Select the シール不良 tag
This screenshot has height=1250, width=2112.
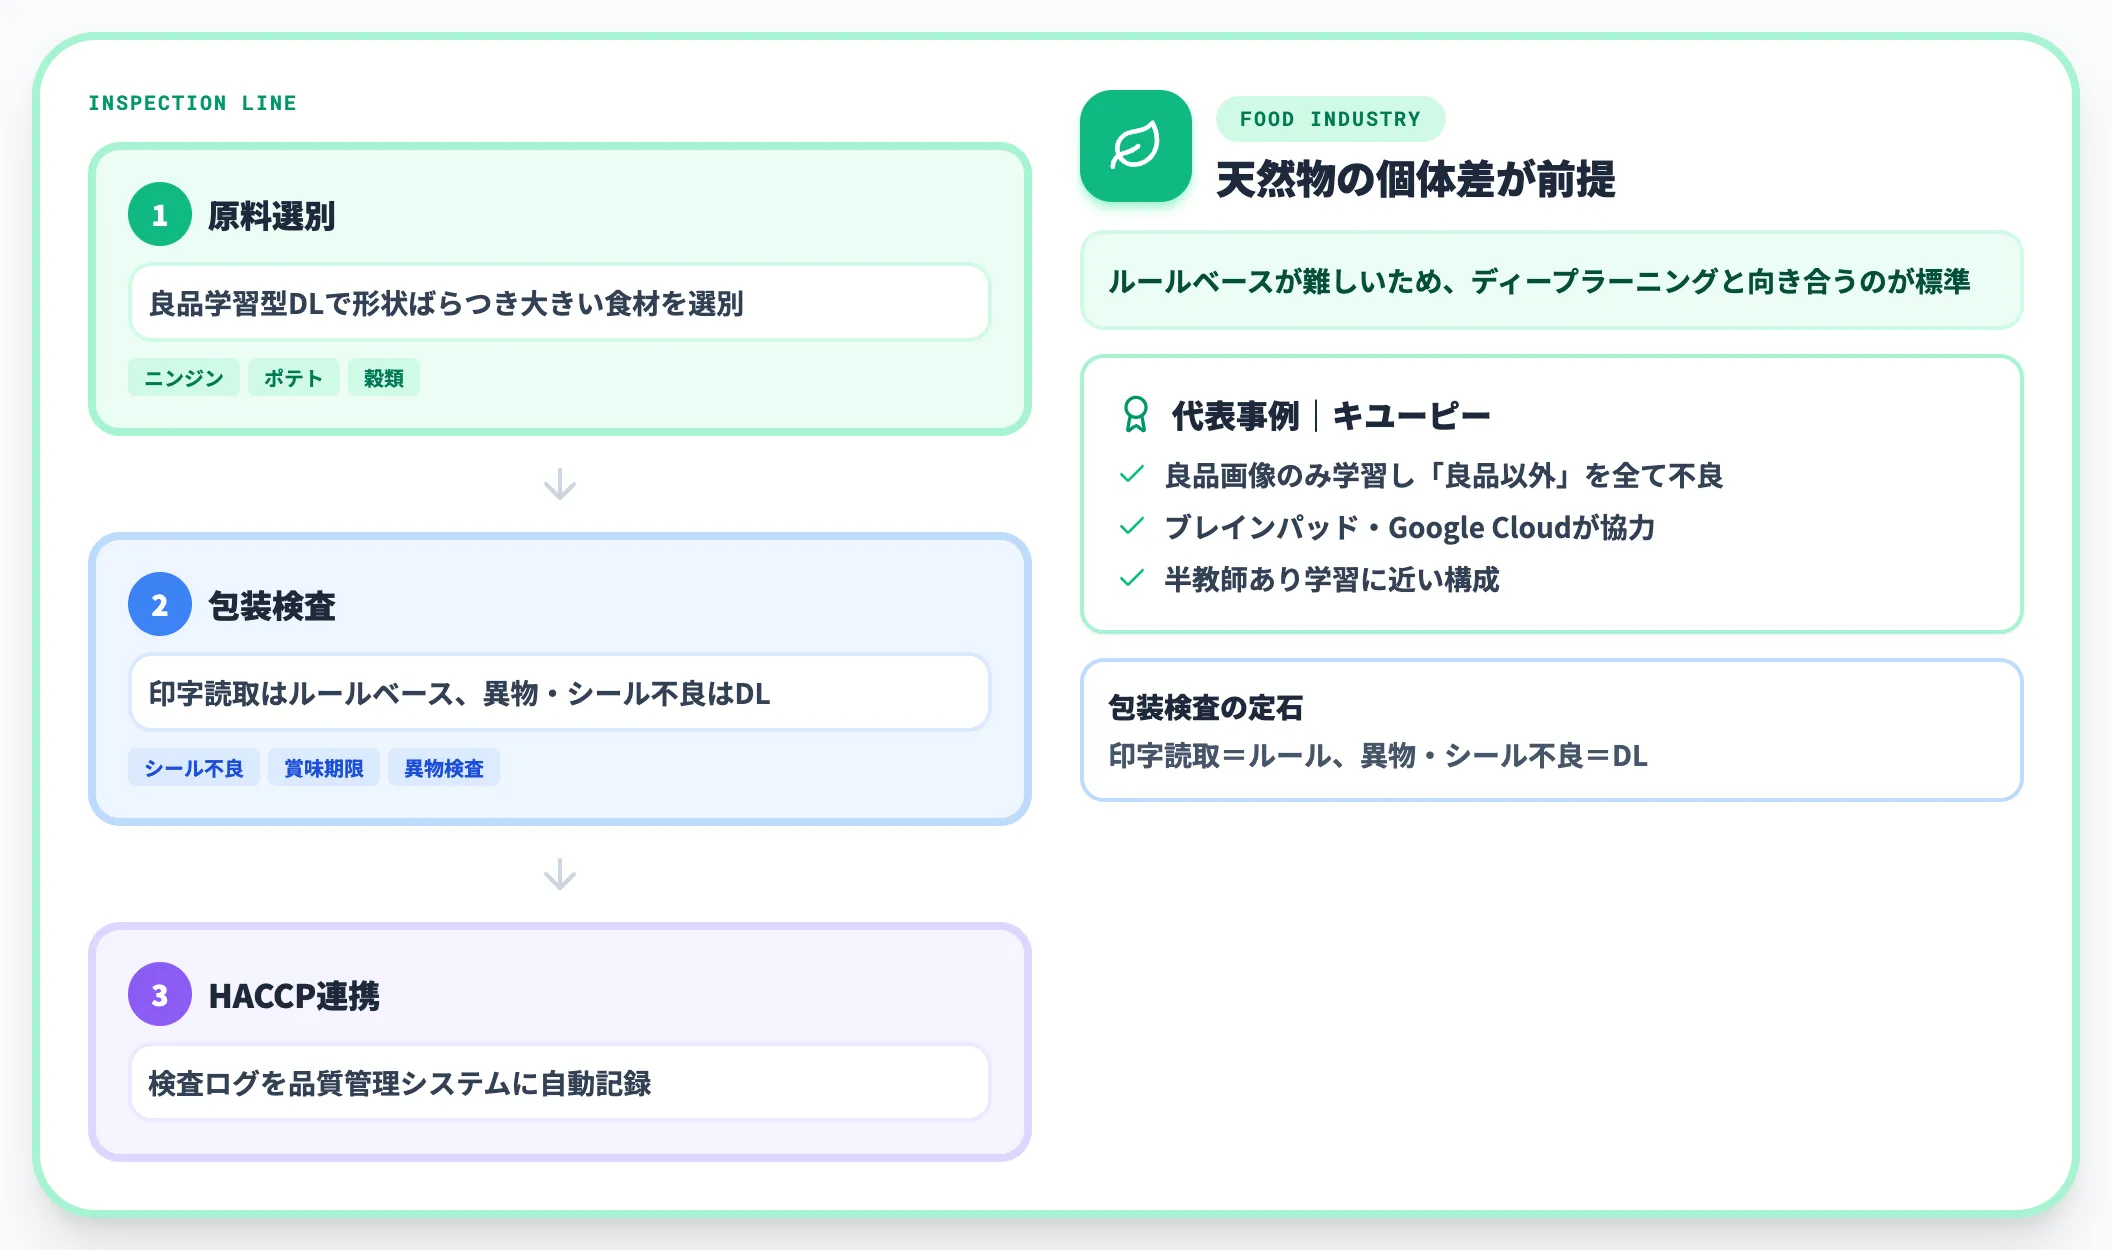point(194,768)
